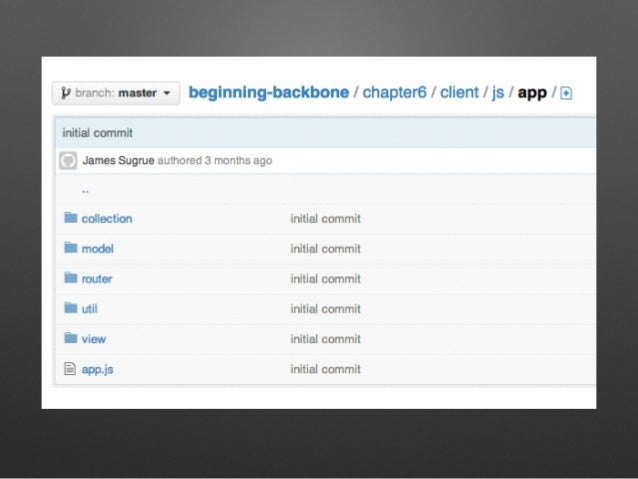The height and width of the screenshot is (479, 638).
Task: Click the git branch icon
Action: pos(65,93)
